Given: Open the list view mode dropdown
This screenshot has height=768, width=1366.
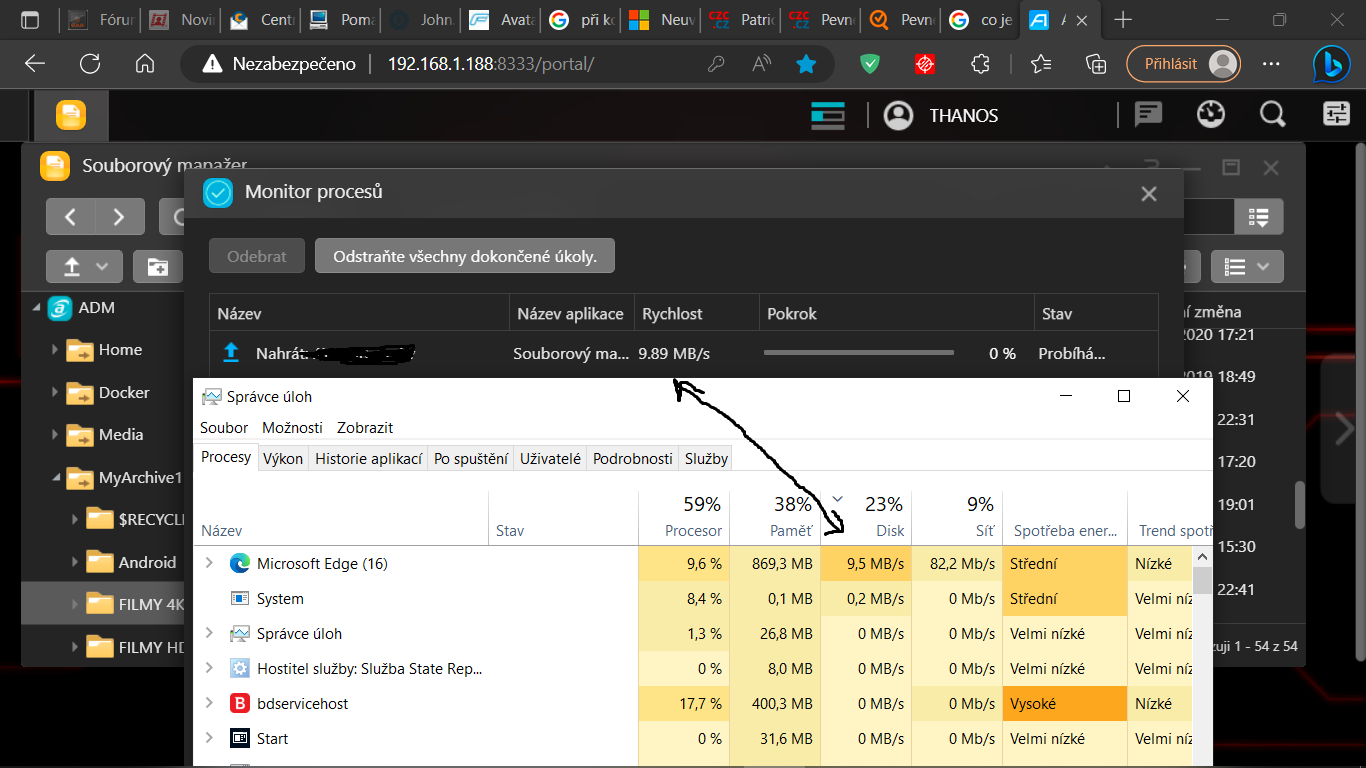Looking at the screenshot, I should click(x=1246, y=266).
